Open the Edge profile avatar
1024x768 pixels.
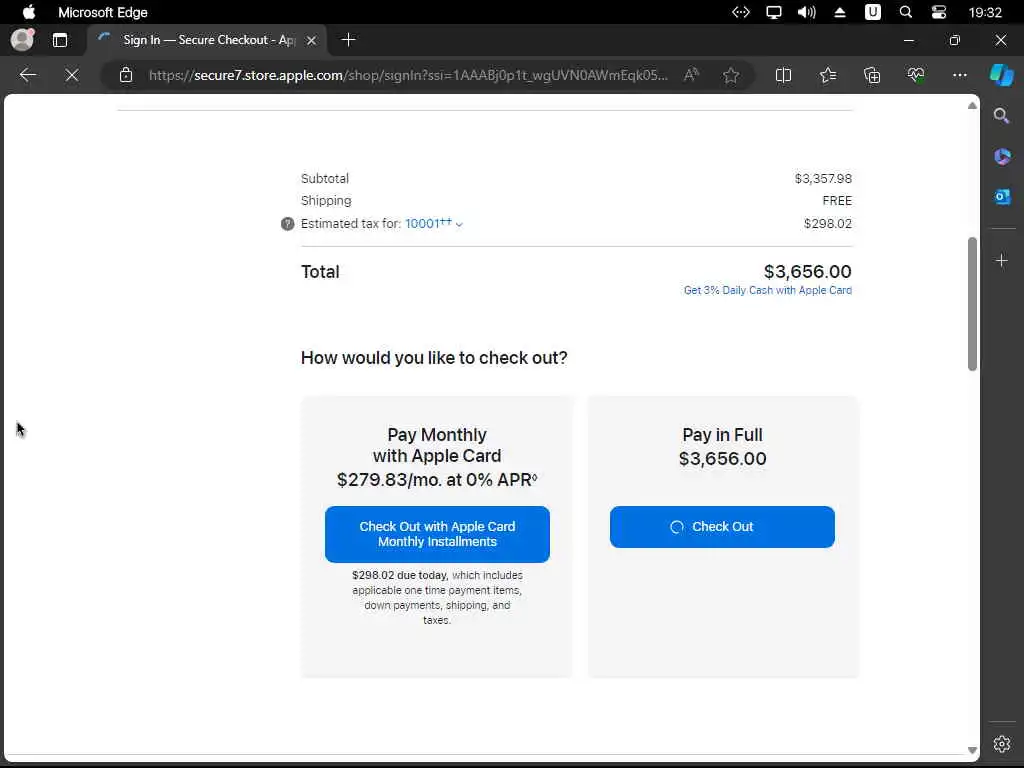(22, 40)
